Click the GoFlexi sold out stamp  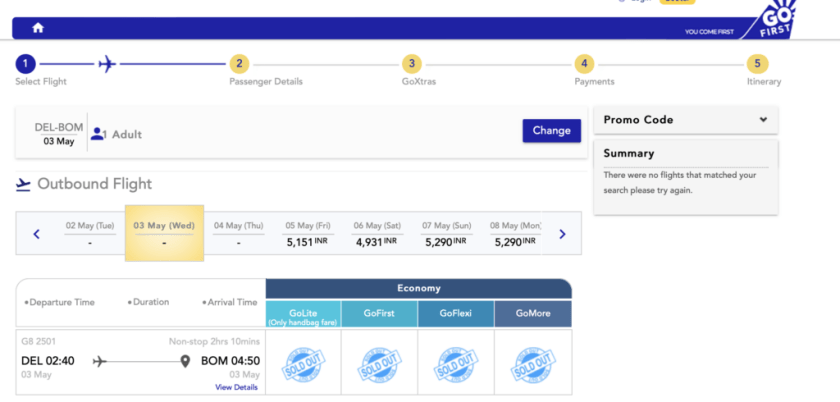coord(456,365)
